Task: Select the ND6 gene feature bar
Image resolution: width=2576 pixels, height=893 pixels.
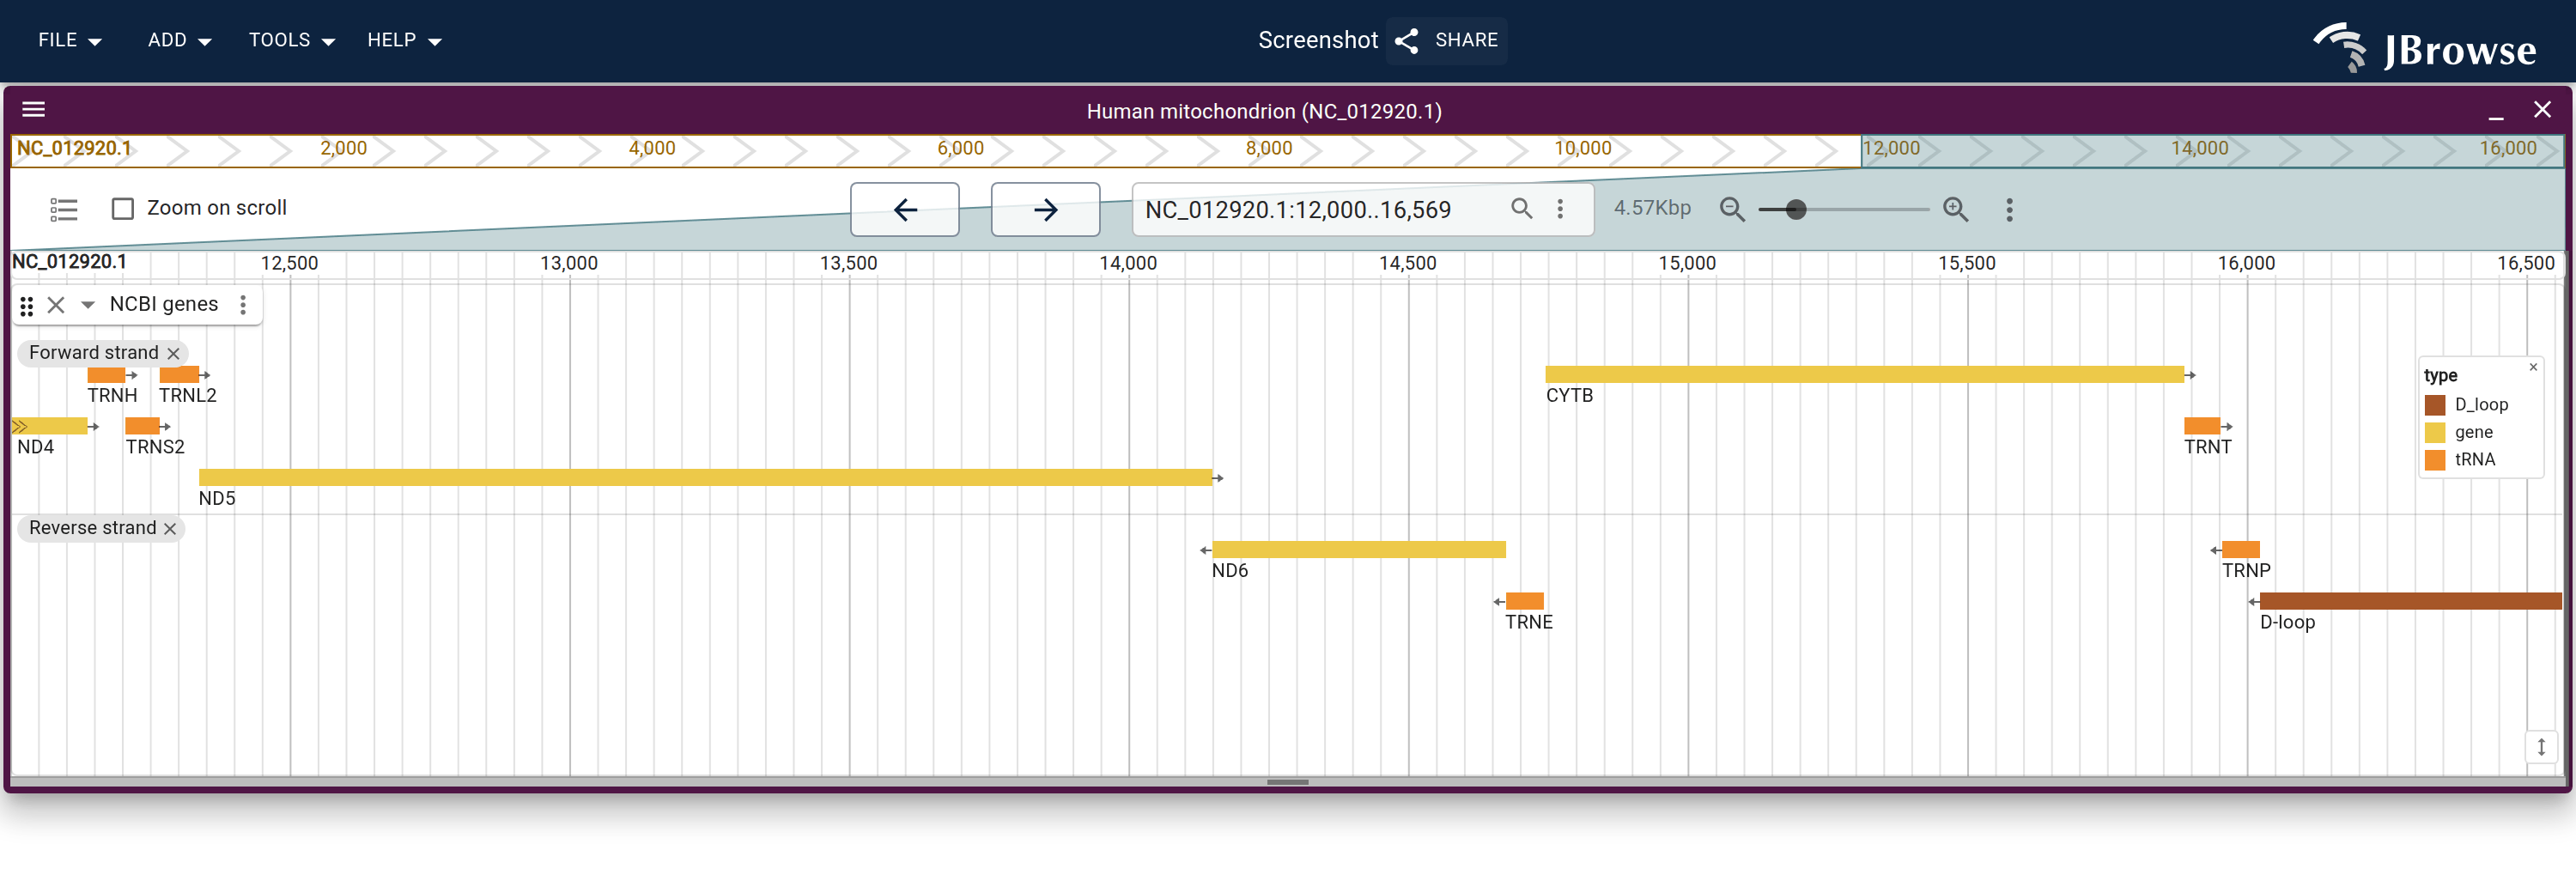Action: tap(1359, 549)
